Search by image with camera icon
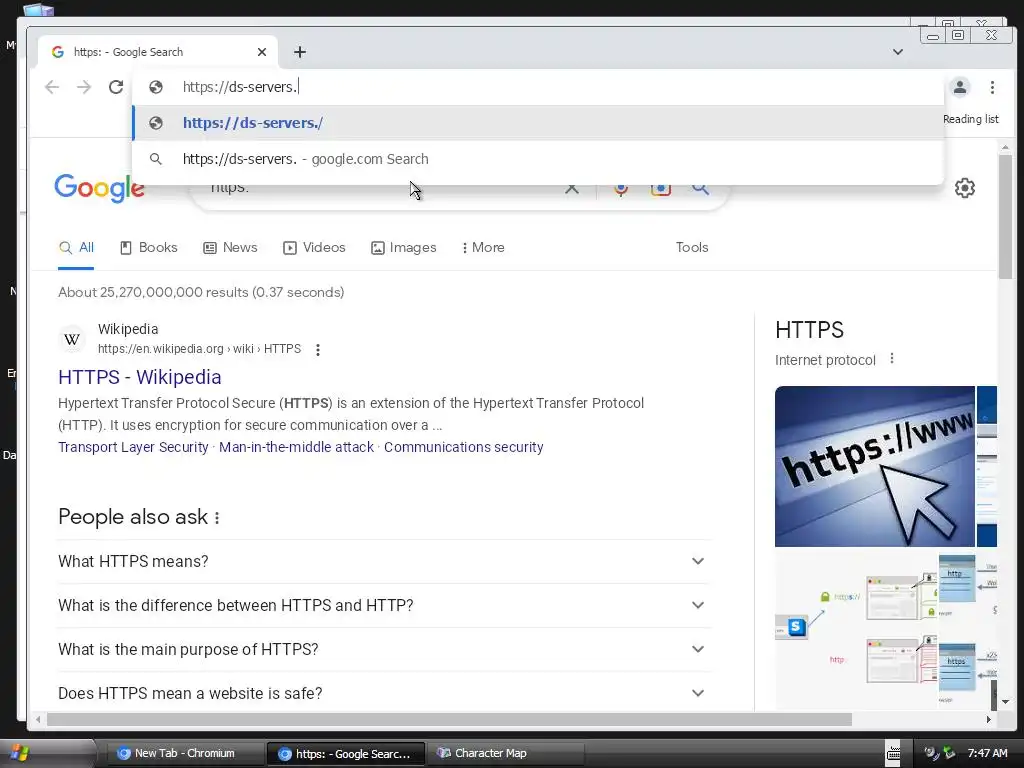 [x=660, y=189]
